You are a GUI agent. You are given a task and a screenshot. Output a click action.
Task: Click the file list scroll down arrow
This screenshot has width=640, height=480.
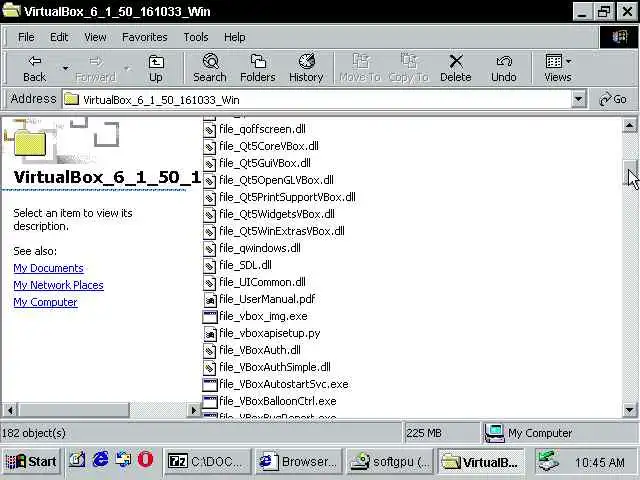(x=629, y=409)
